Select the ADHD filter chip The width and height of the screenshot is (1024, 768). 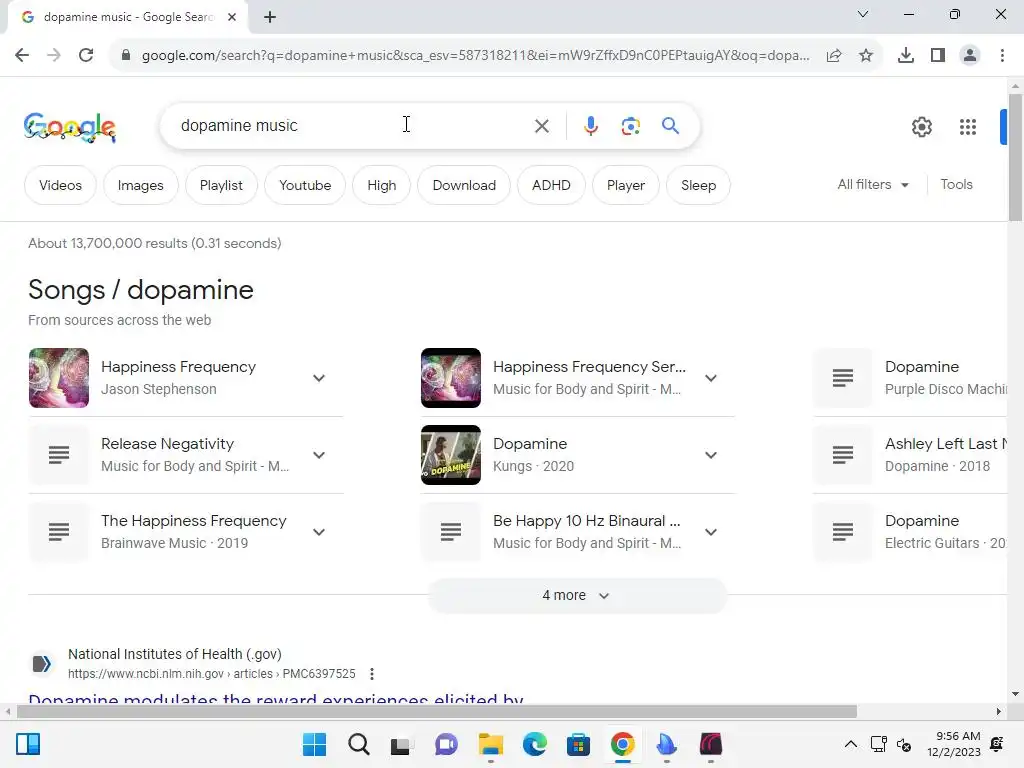tap(551, 185)
